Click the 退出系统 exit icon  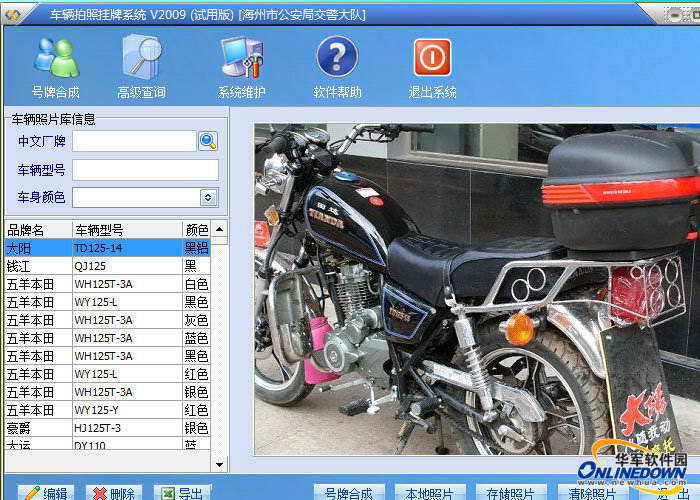[432, 67]
